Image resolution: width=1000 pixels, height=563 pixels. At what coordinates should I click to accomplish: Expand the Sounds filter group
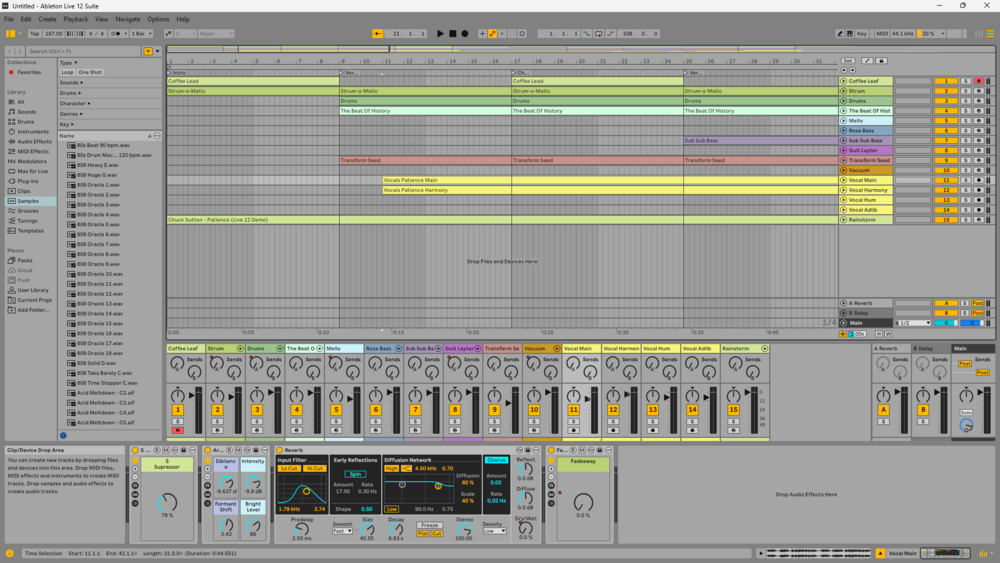(70, 83)
